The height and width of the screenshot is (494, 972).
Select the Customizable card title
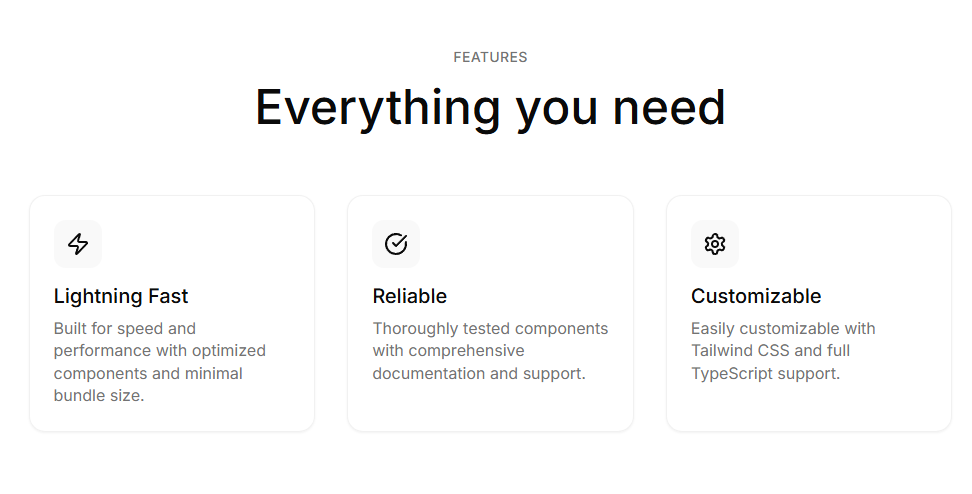(756, 296)
